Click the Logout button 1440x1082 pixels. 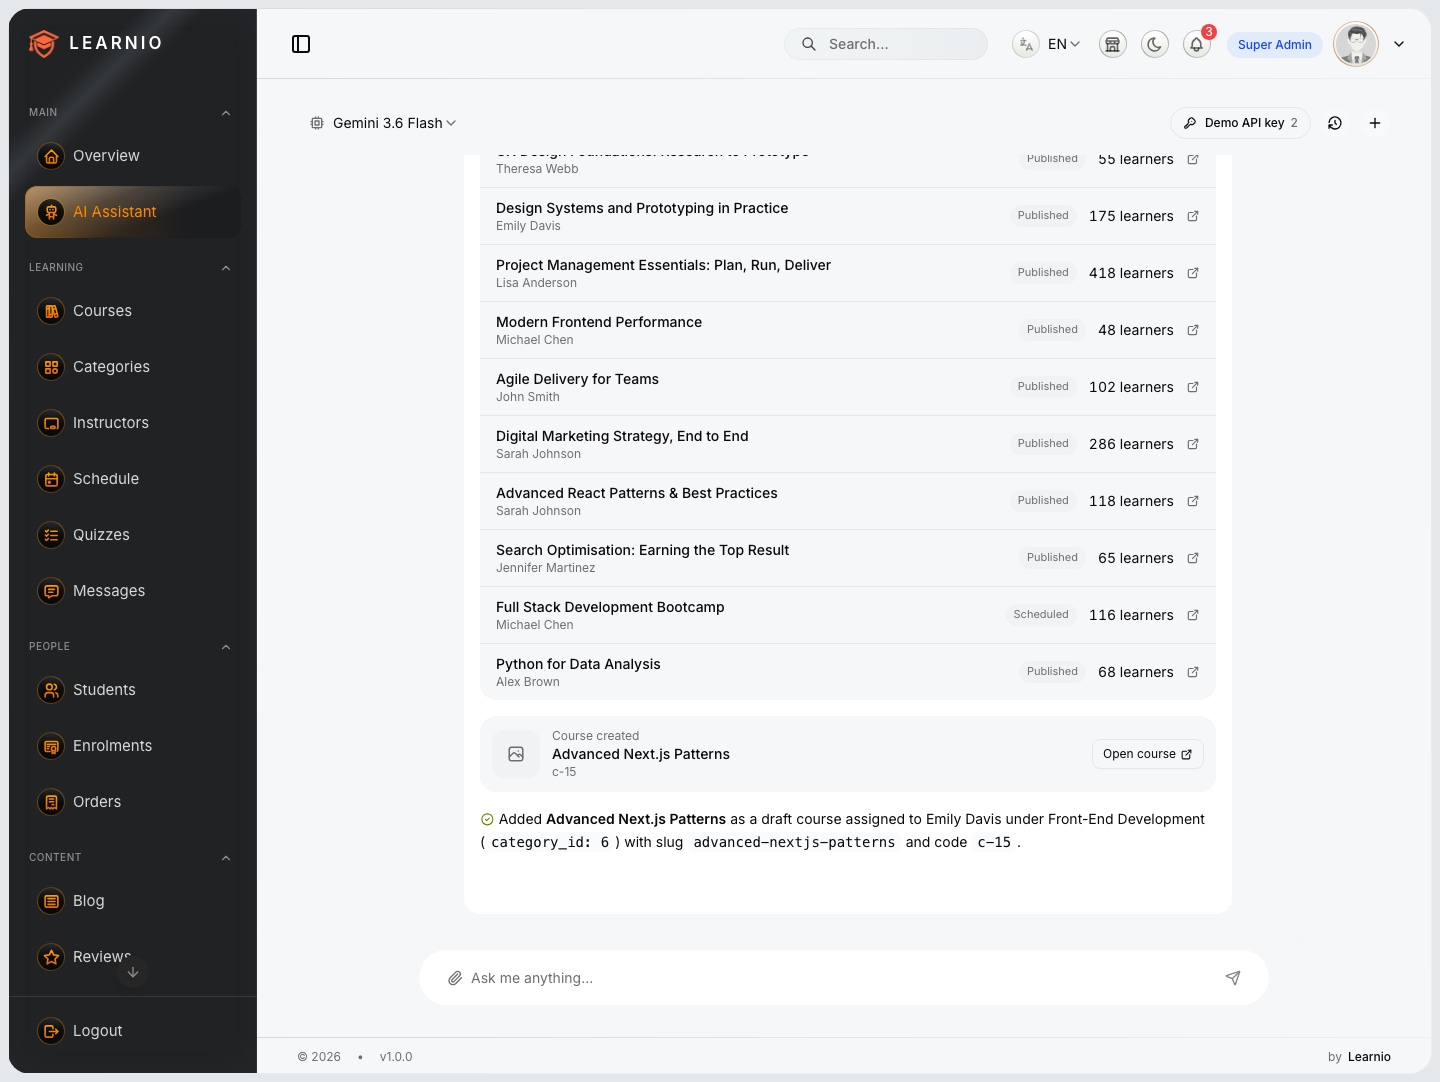(x=133, y=1031)
